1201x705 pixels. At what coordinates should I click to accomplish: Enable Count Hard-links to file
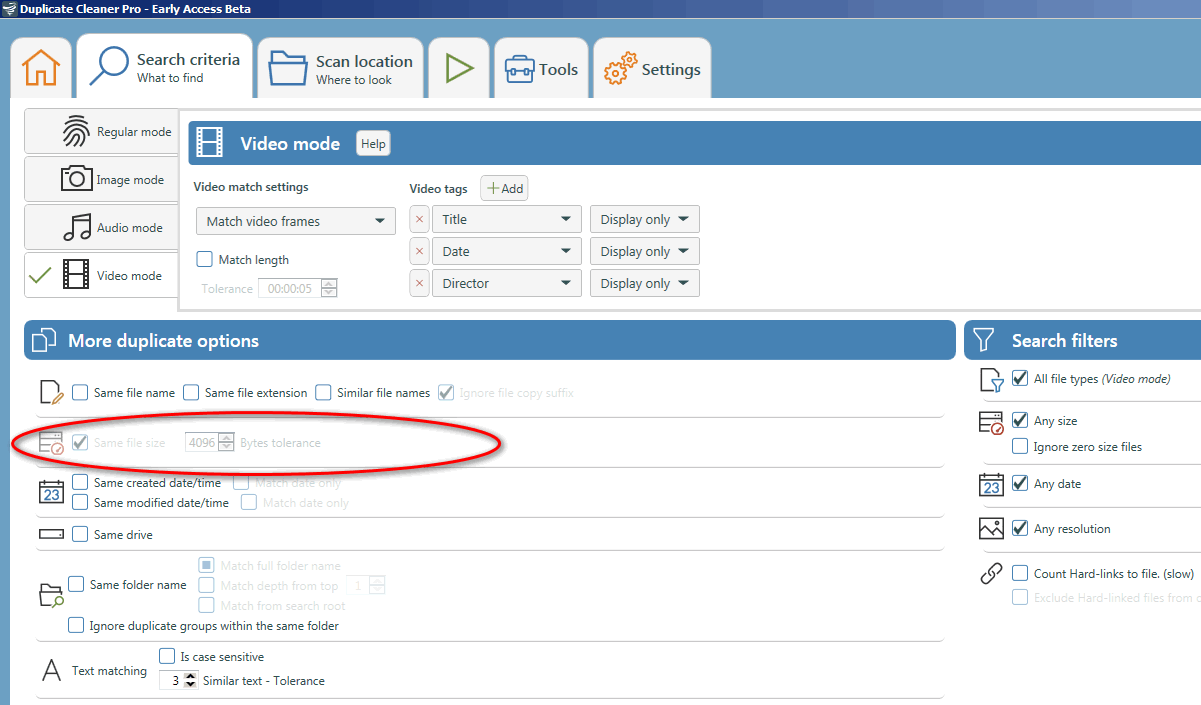coord(1020,573)
